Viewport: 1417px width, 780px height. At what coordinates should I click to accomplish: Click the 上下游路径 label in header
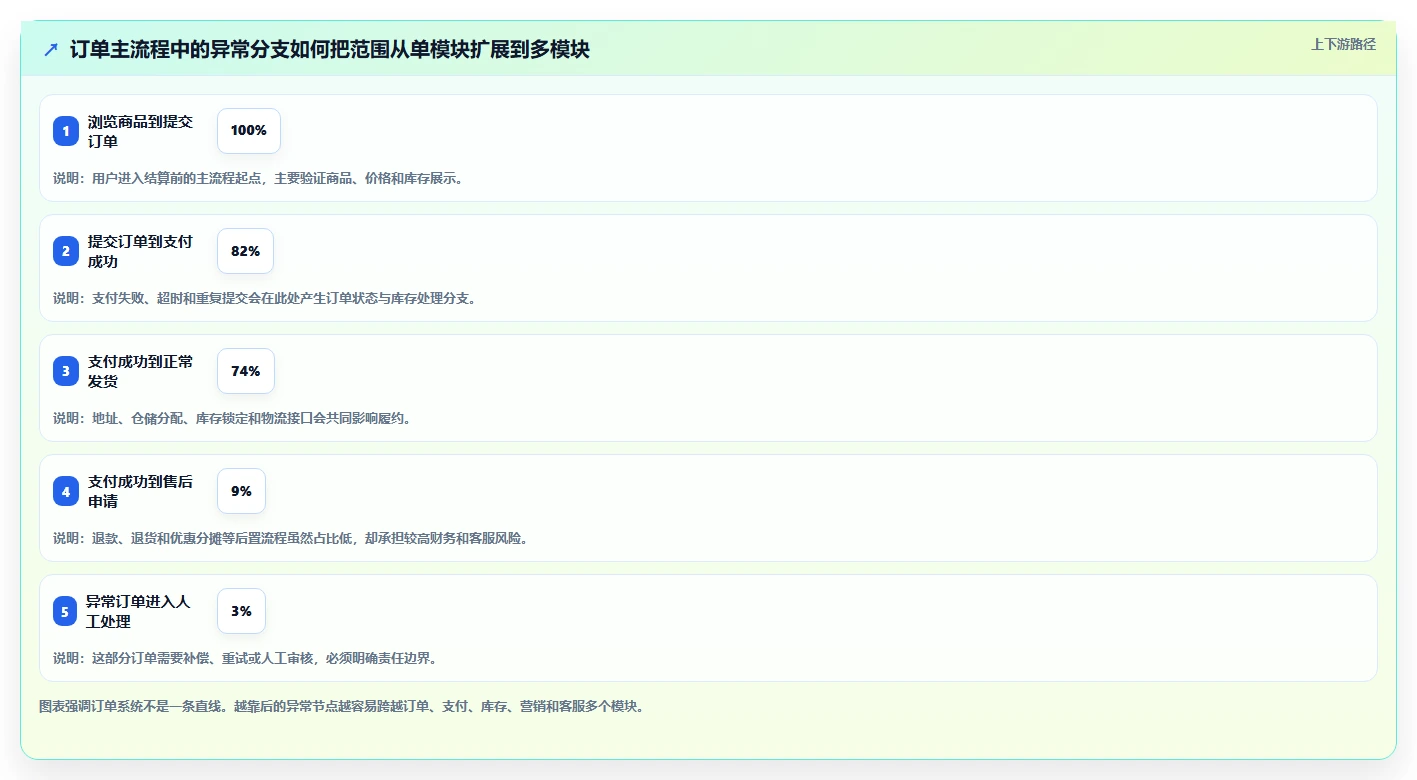[1343, 44]
